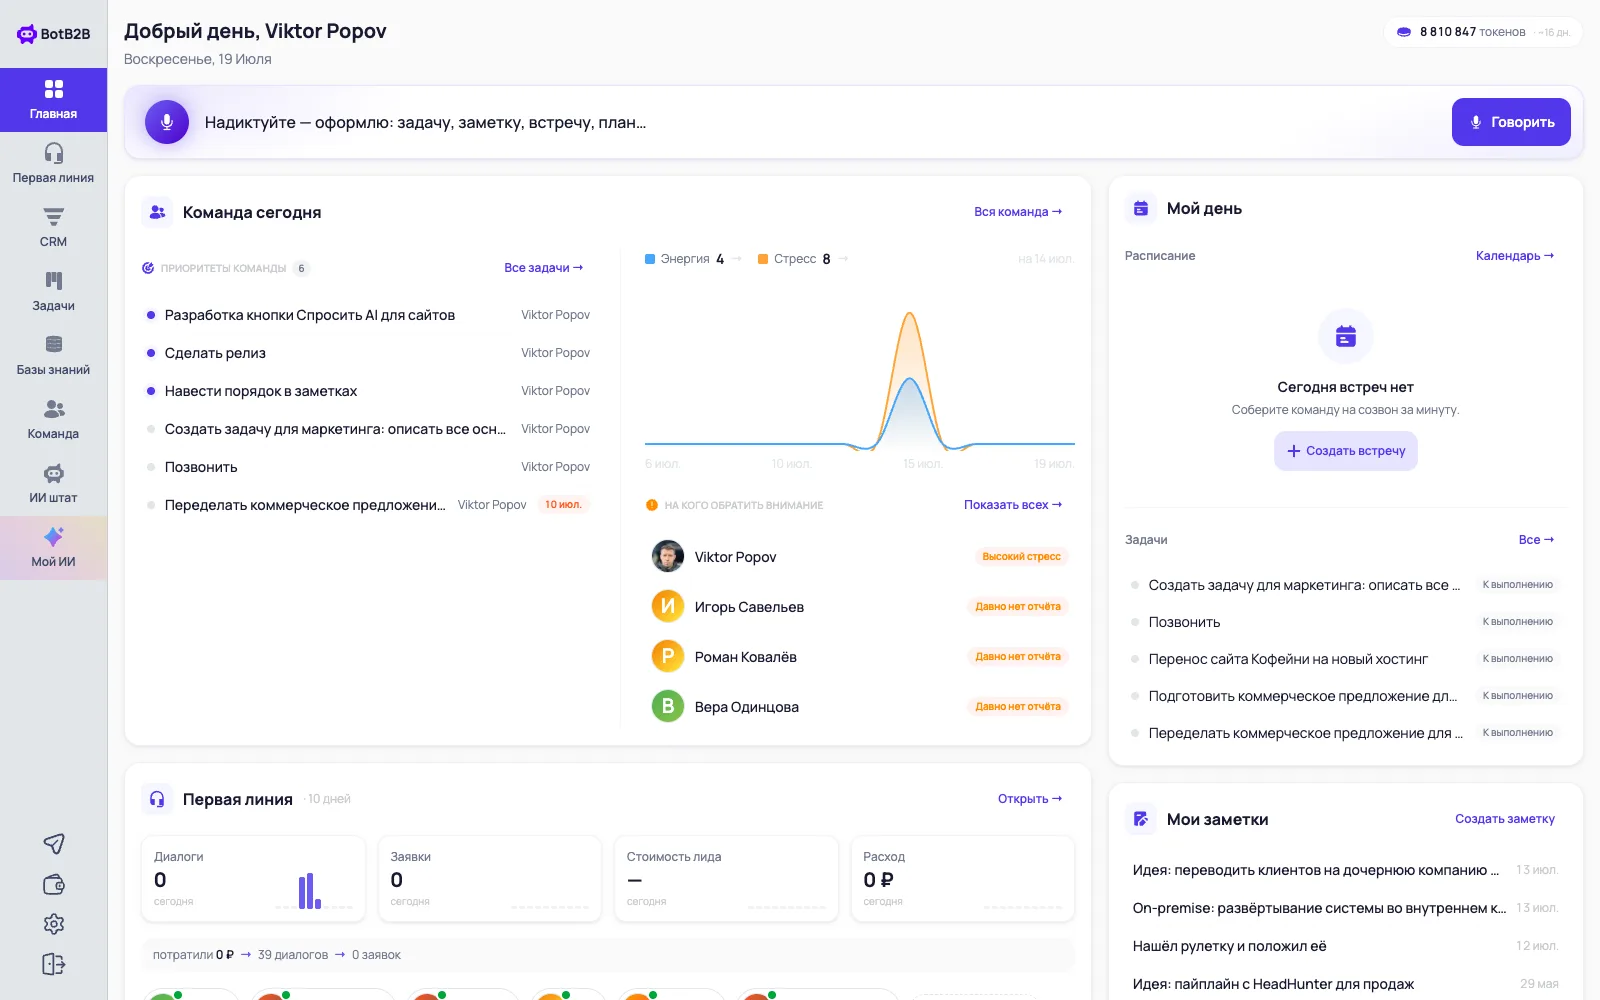This screenshot has width=1600, height=1000.
Task: Open Первая линия in the sidebar
Action: click(x=53, y=163)
